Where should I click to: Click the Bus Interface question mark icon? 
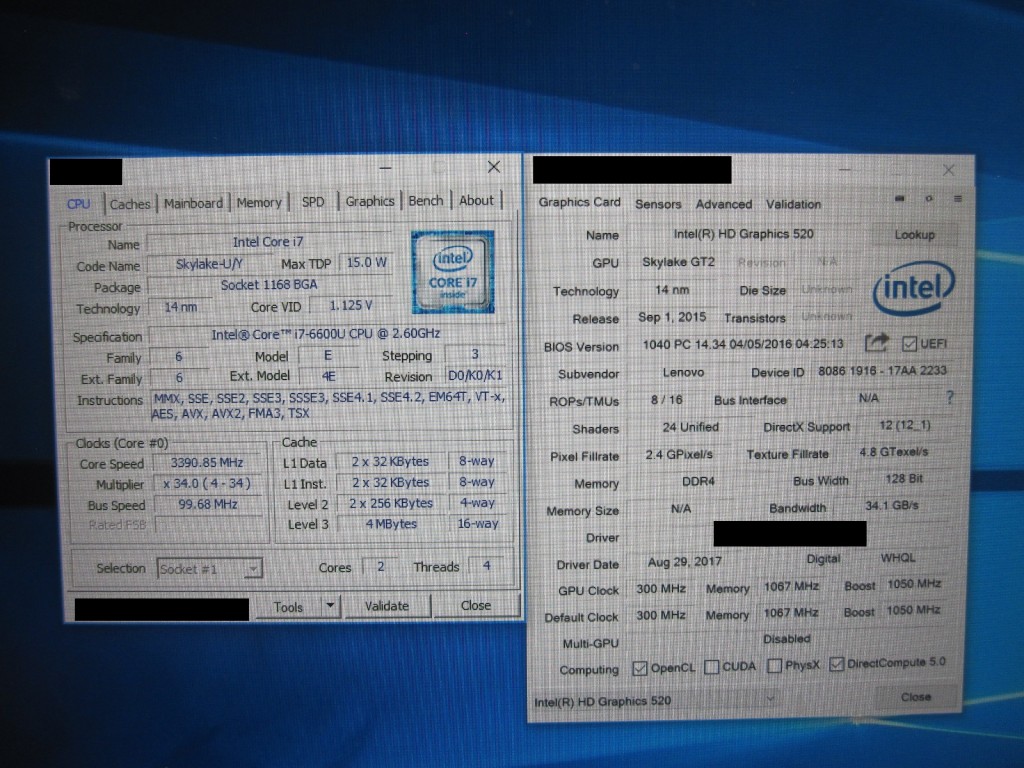coord(950,397)
